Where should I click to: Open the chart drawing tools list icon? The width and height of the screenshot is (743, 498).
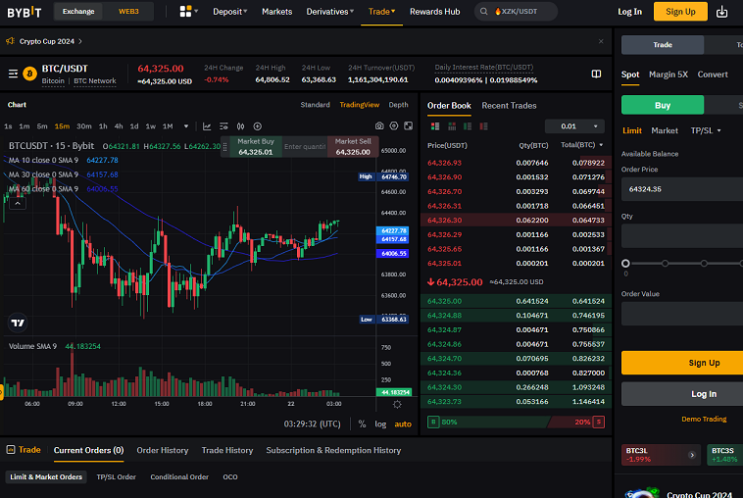tap(224, 127)
